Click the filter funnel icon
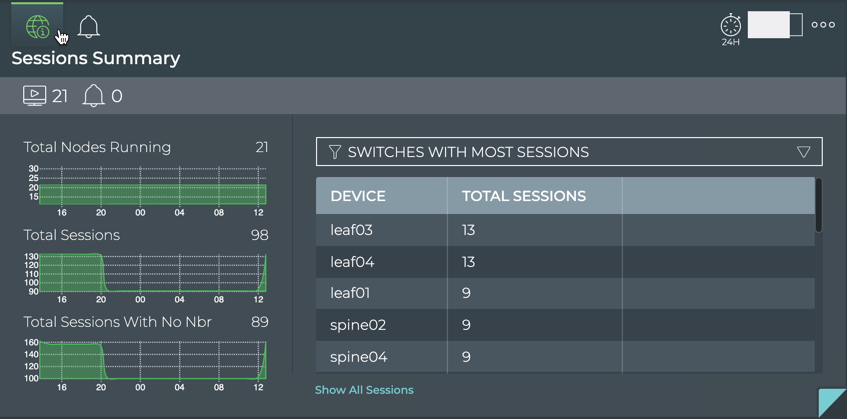 tap(335, 152)
